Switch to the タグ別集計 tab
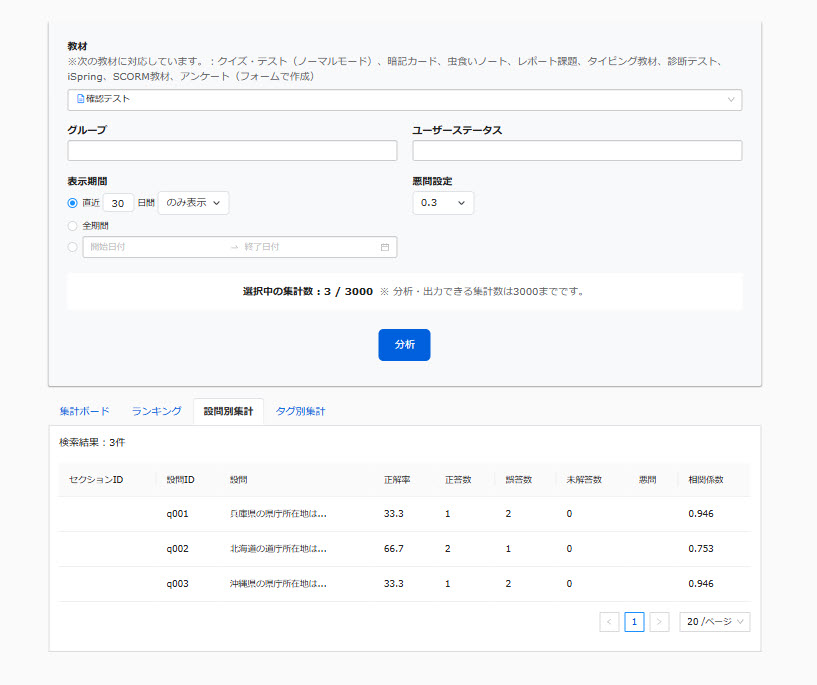Image resolution: width=817 pixels, height=685 pixels. point(300,411)
